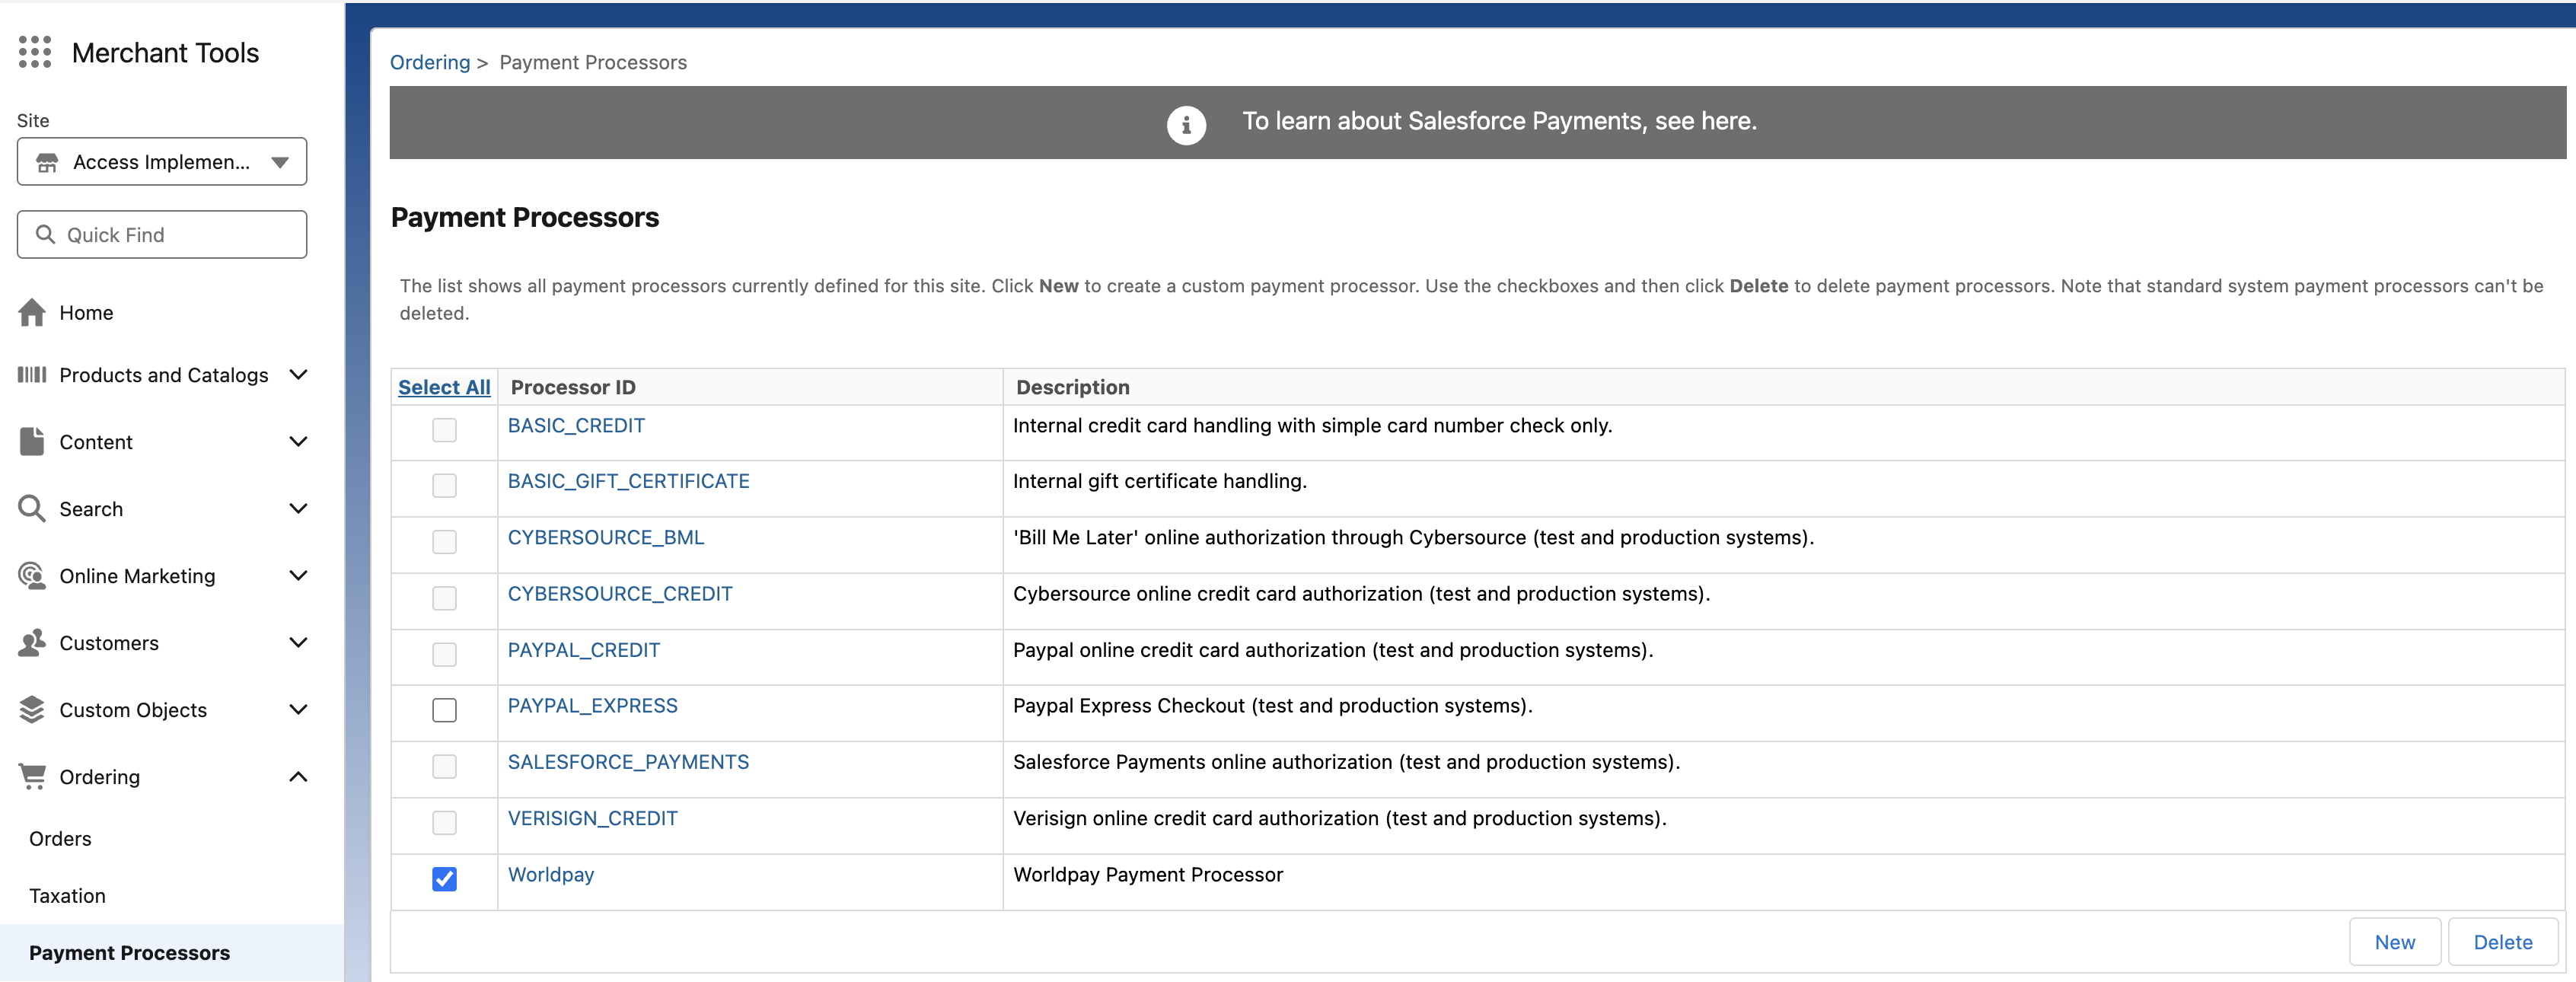Screen dimensions: 2576x982
Task: Click the info icon in banner
Action: (1186, 125)
